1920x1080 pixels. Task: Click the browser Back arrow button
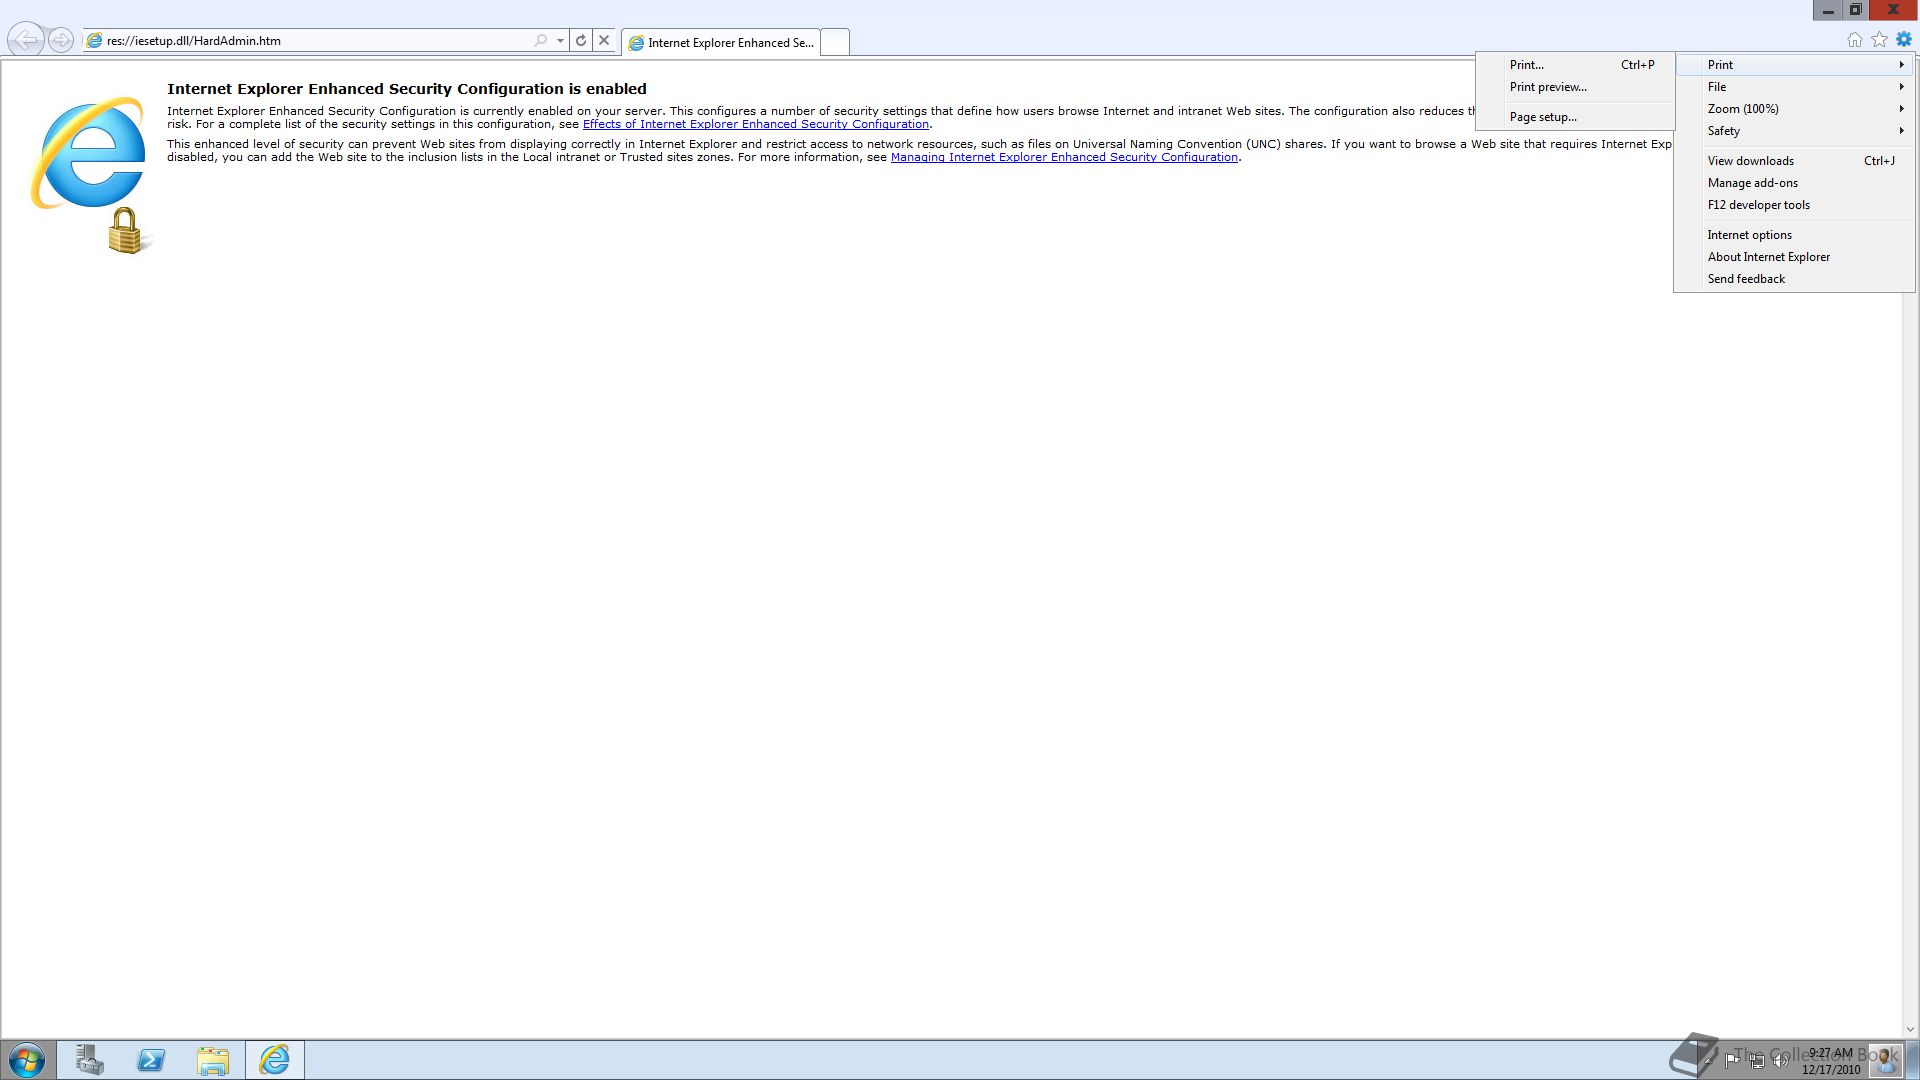26,40
